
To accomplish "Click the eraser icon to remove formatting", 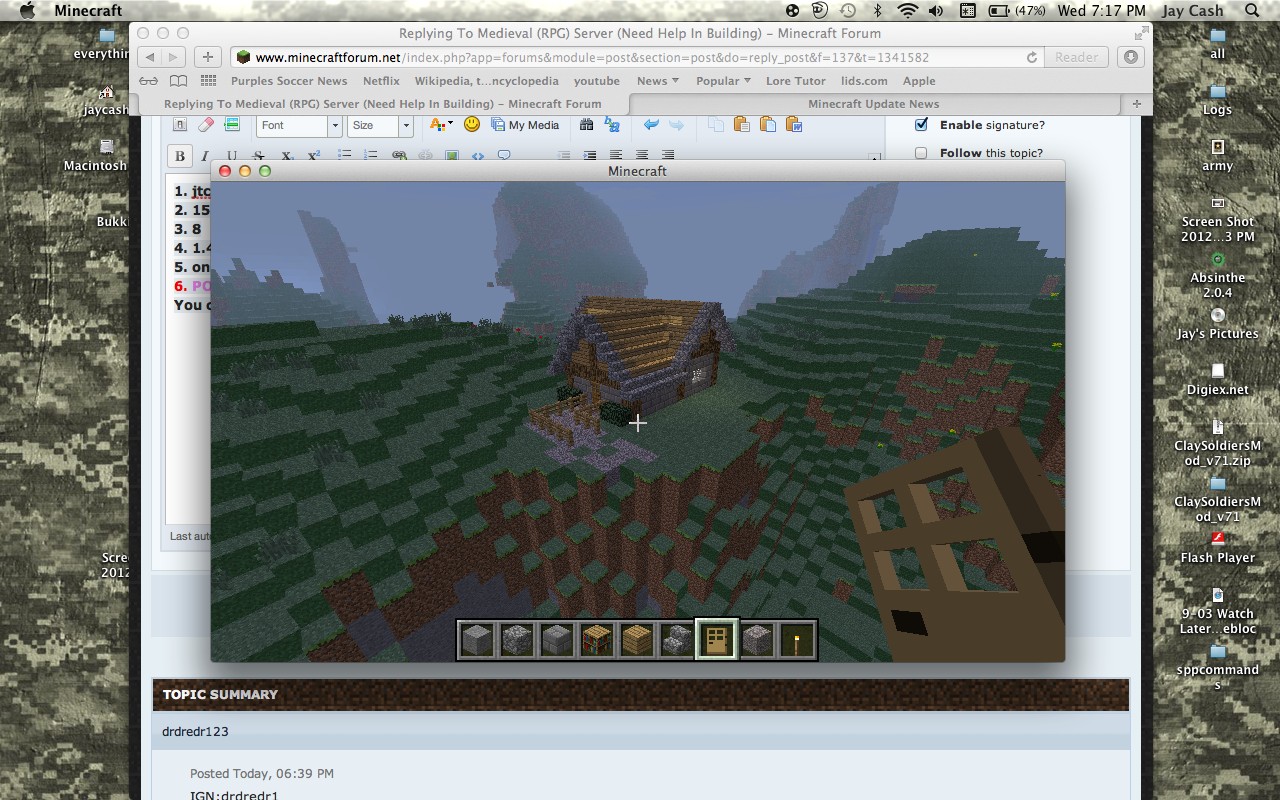I will [x=204, y=125].
